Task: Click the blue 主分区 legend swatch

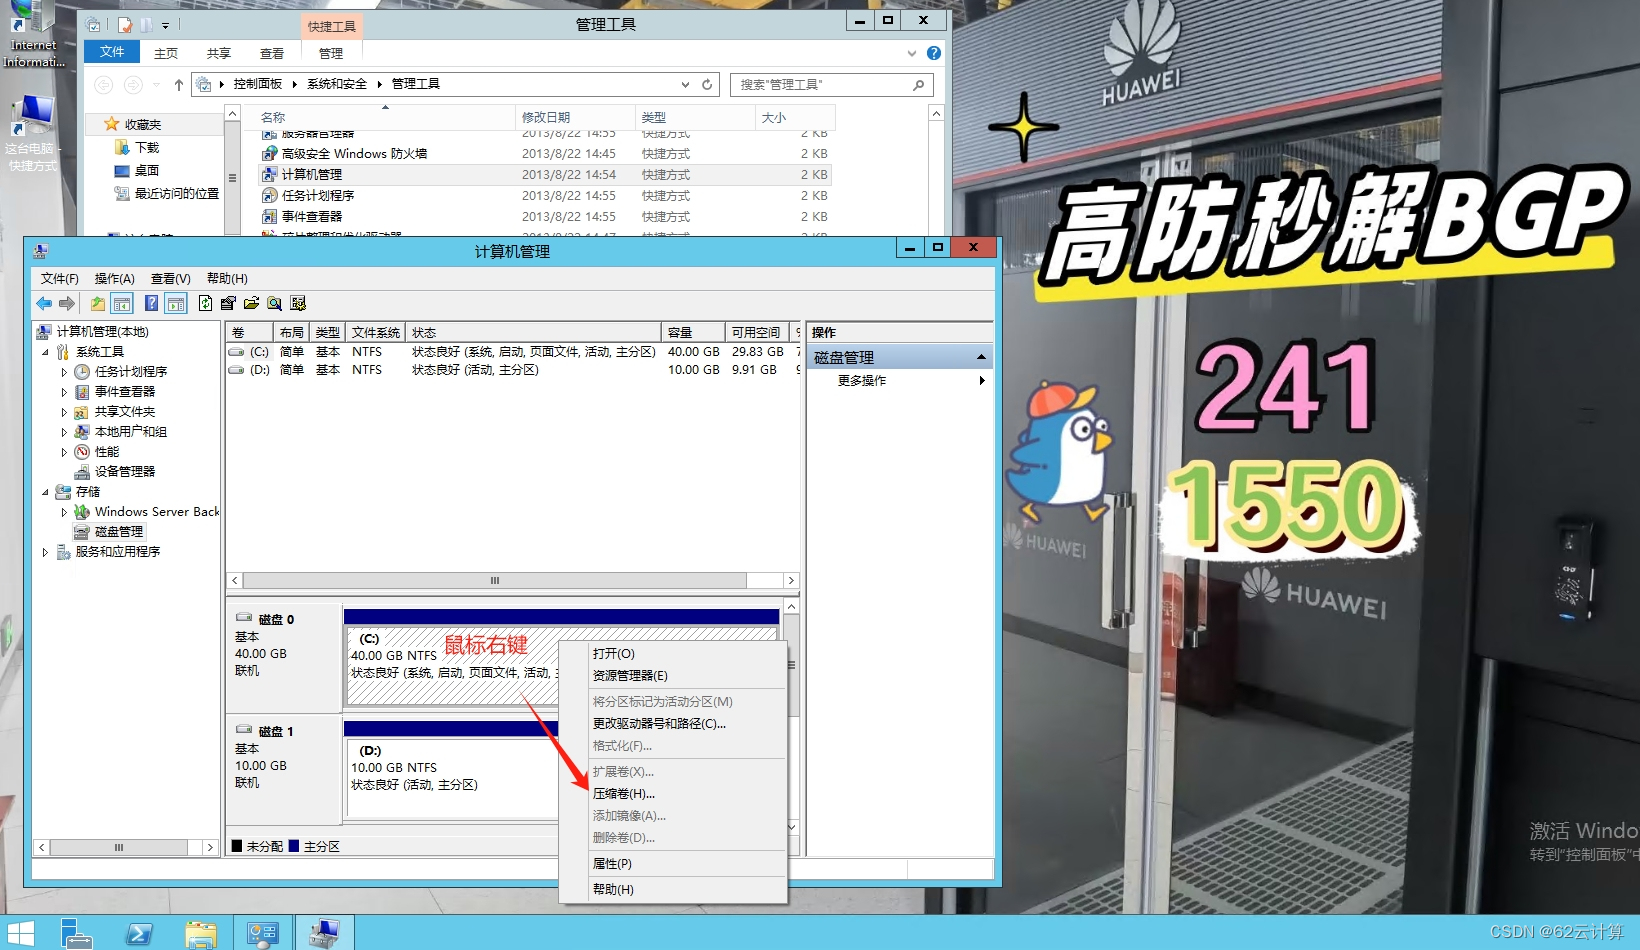Action: point(294,846)
